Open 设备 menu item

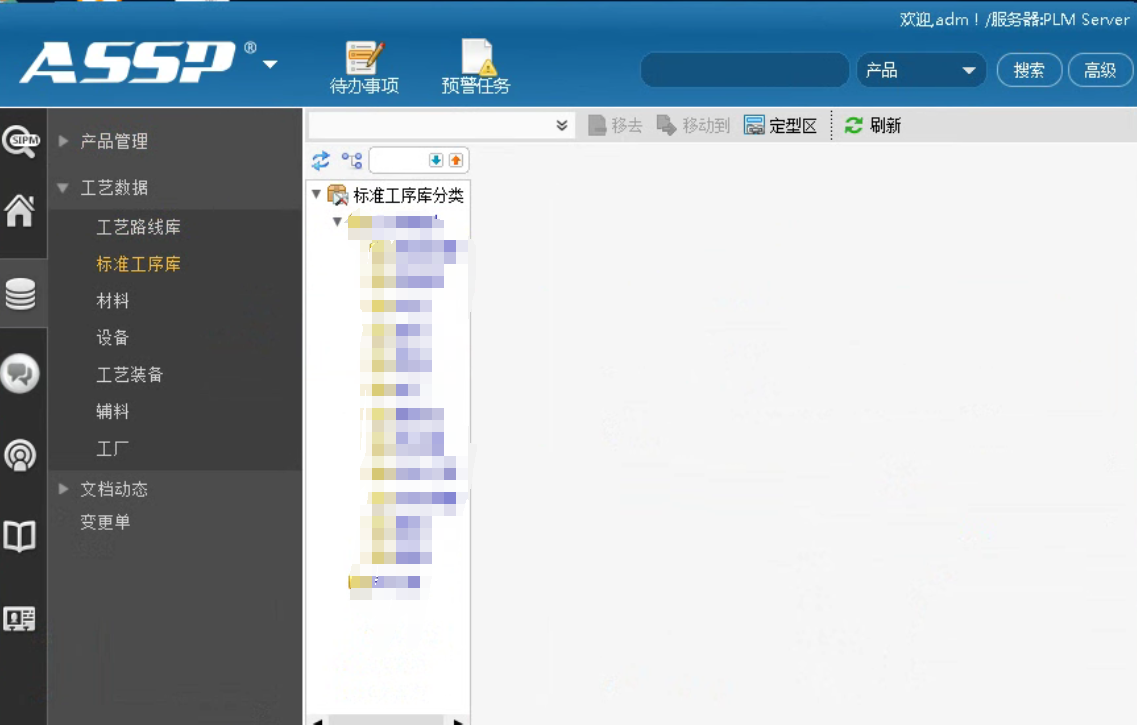click(x=113, y=338)
